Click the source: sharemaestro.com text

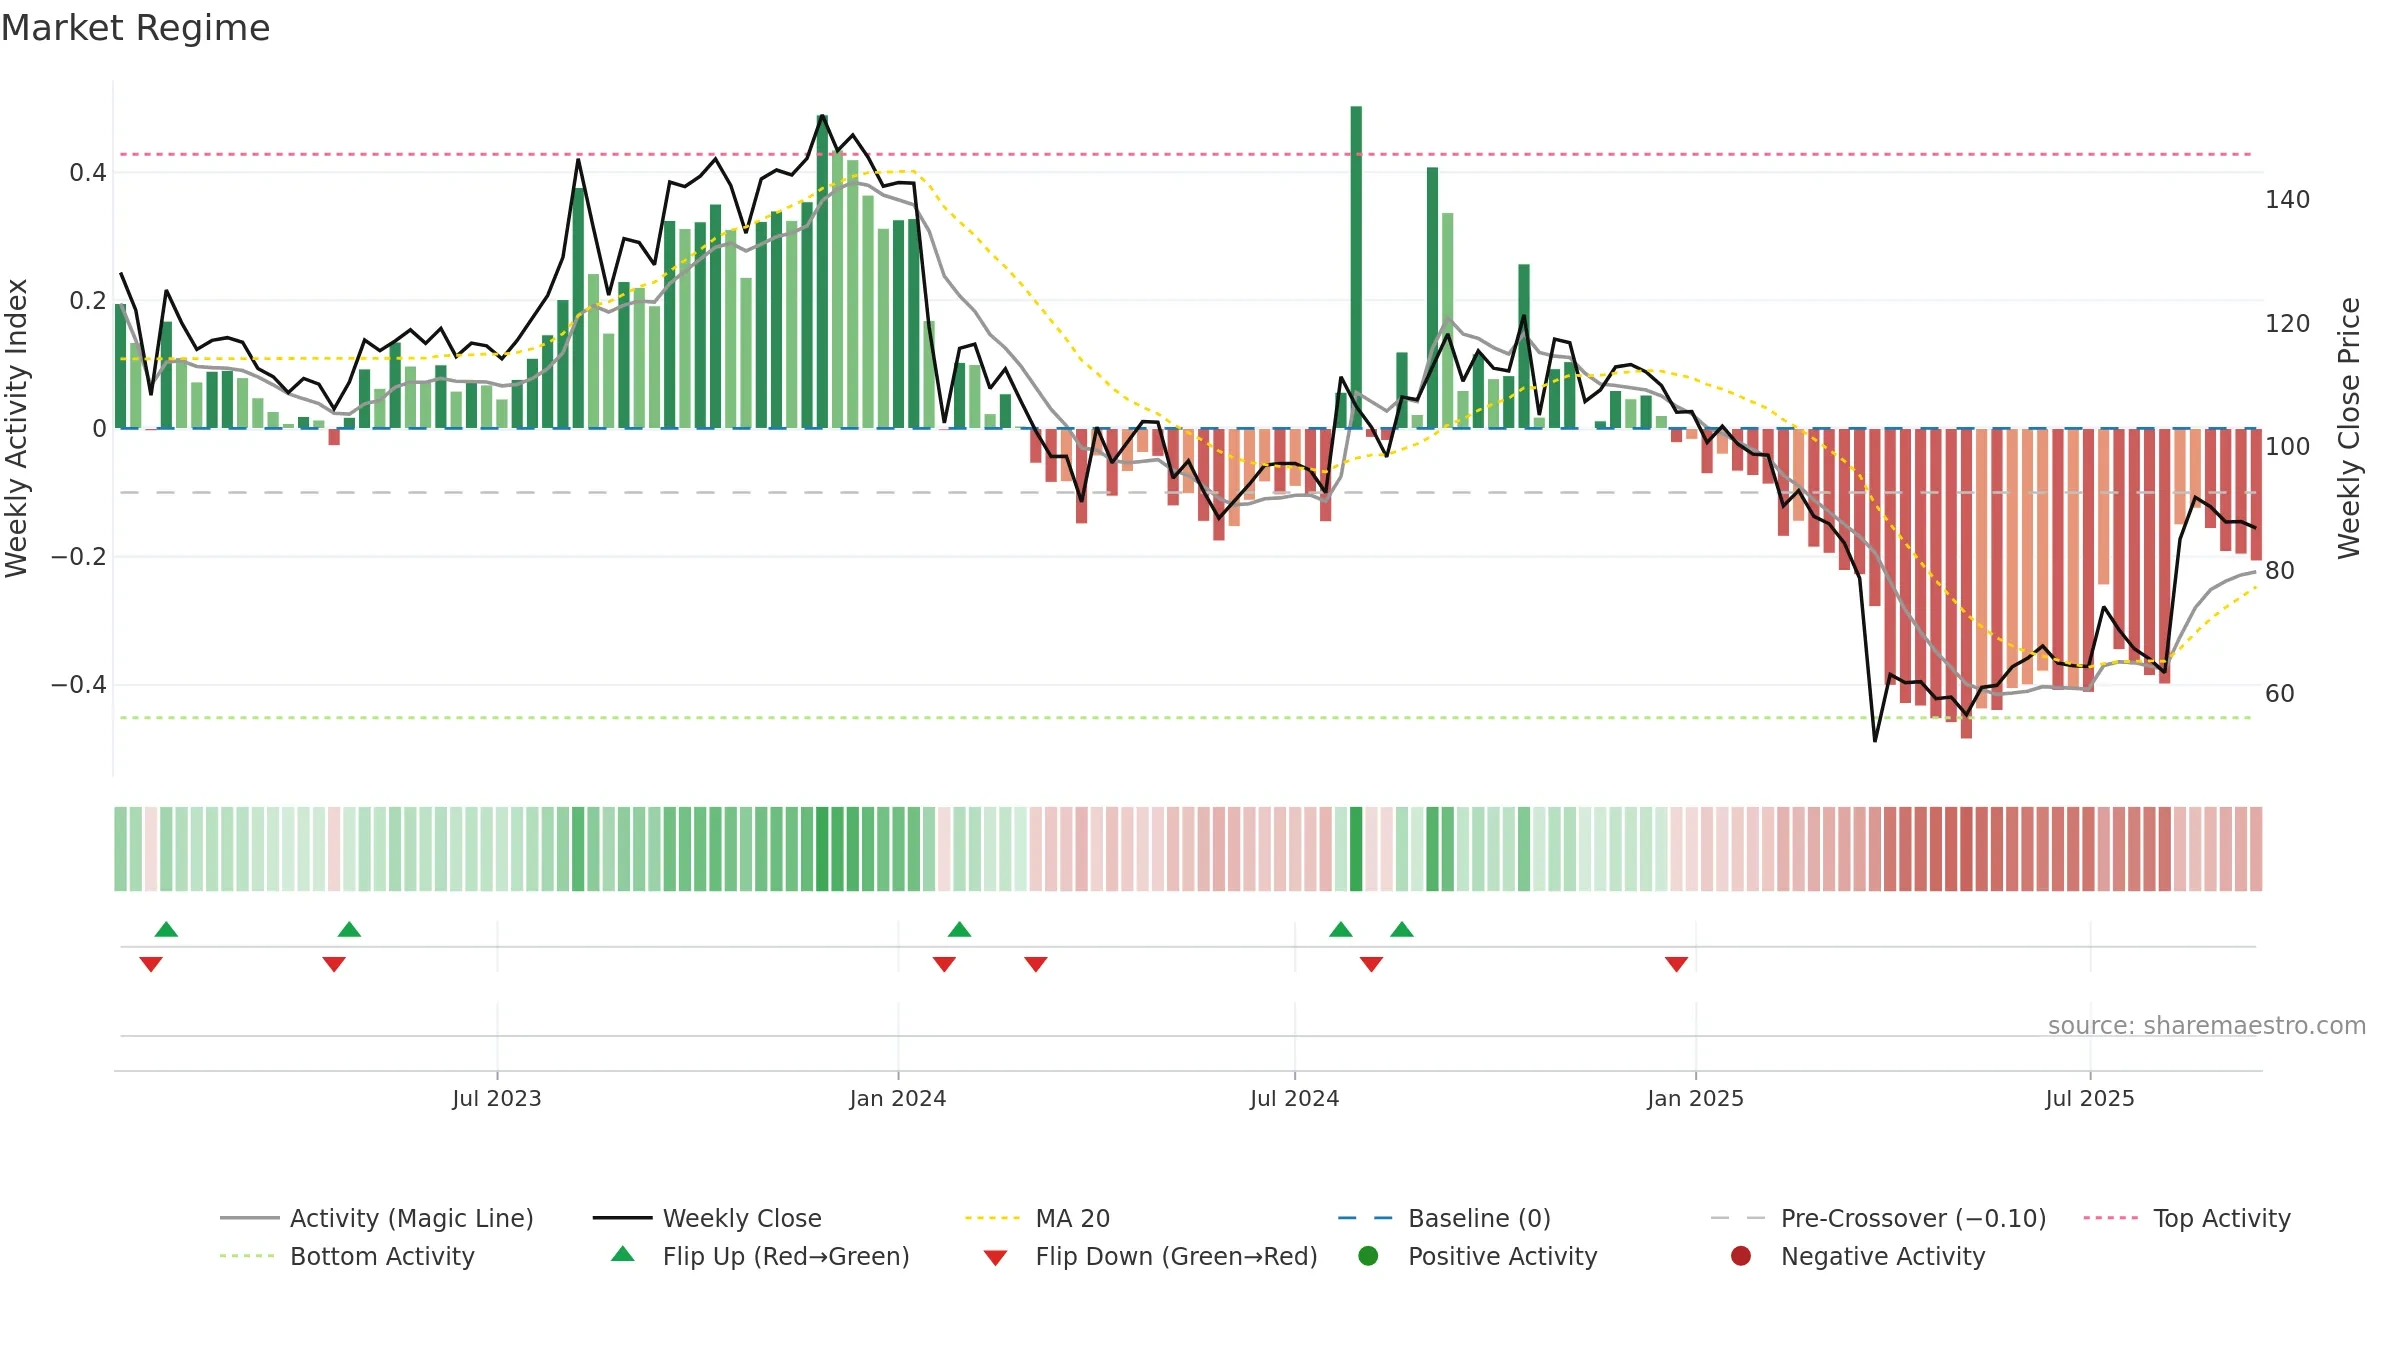point(2207,1026)
